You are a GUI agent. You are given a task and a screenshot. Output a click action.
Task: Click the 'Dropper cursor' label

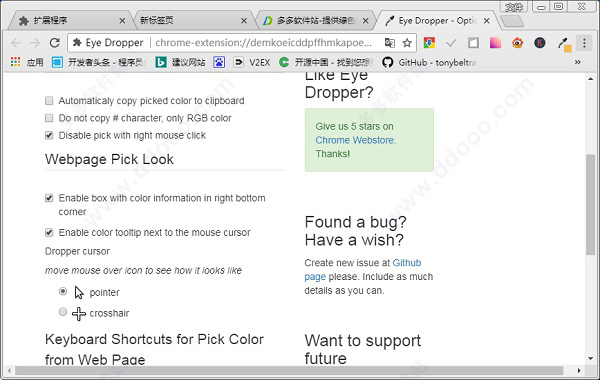click(77, 251)
